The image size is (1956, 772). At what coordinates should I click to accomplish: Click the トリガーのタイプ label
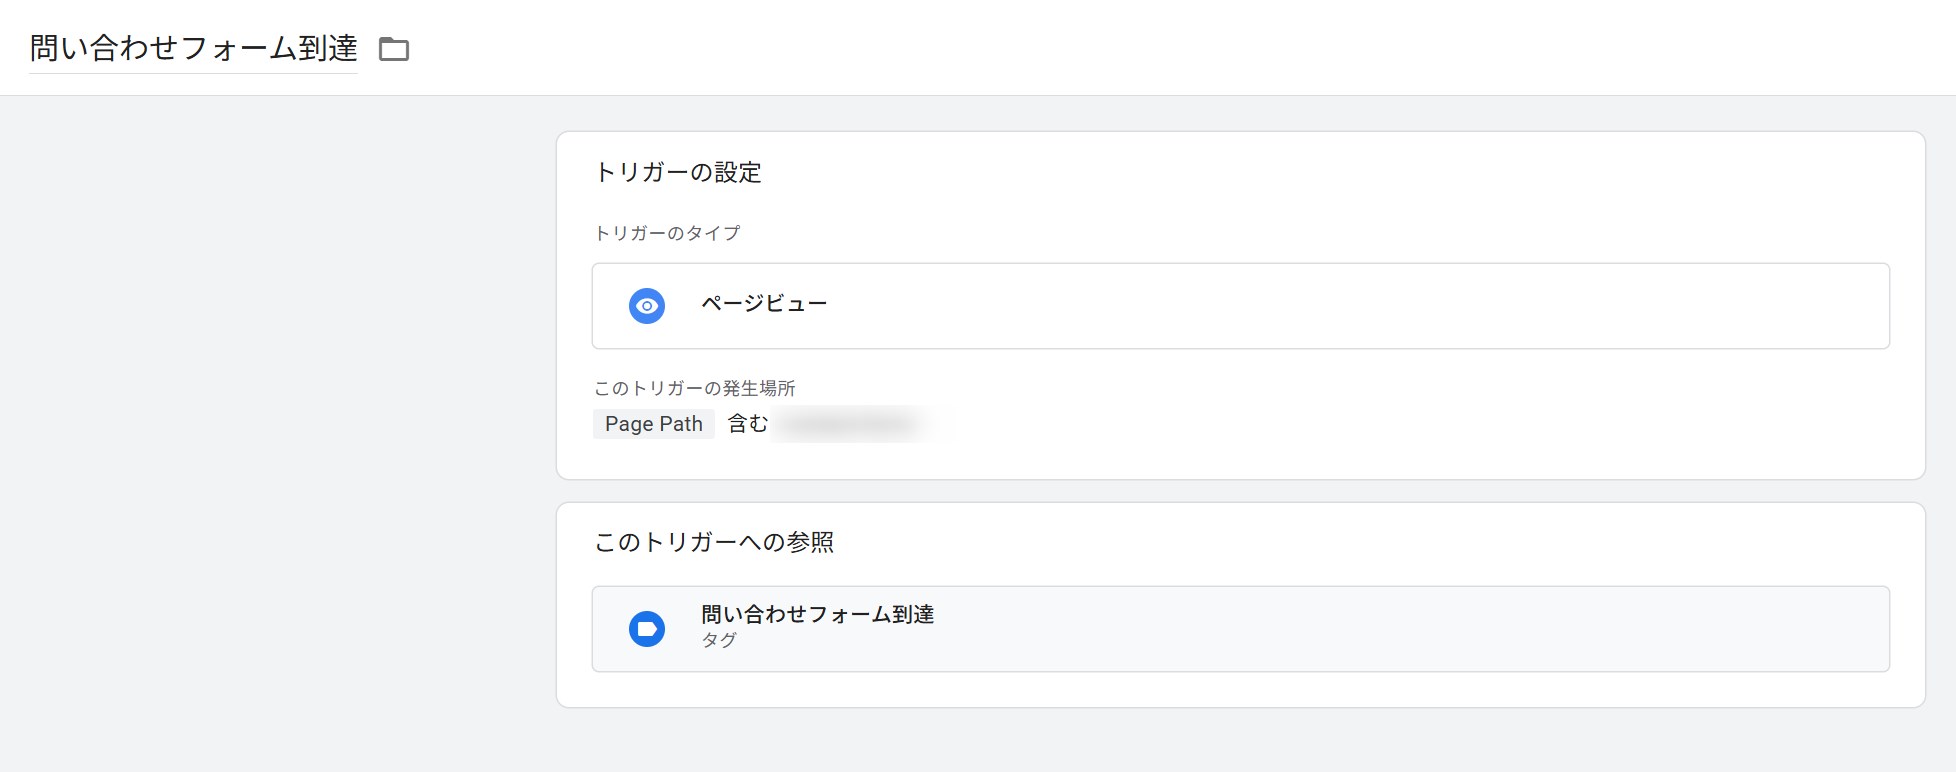pos(667,233)
